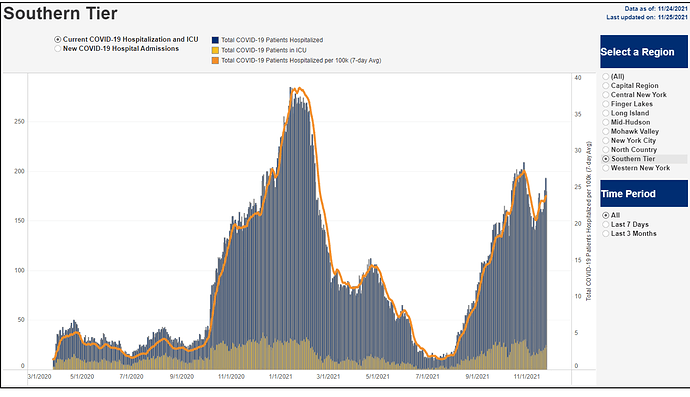Click the Time Period header
The height and width of the screenshot is (397, 690).
(644, 193)
